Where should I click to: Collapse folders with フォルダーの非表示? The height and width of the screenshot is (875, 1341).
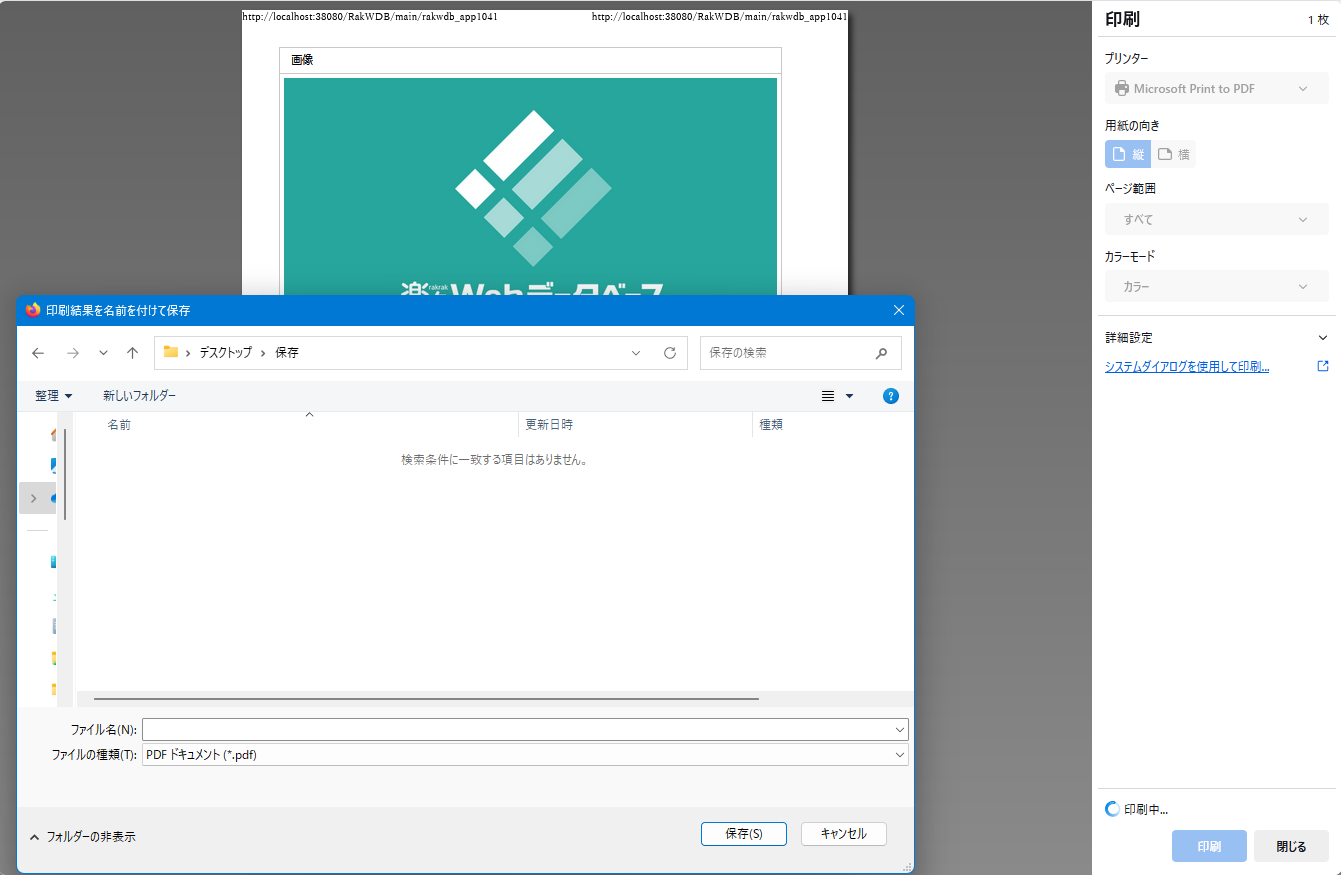pyautogui.click(x=82, y=837)
